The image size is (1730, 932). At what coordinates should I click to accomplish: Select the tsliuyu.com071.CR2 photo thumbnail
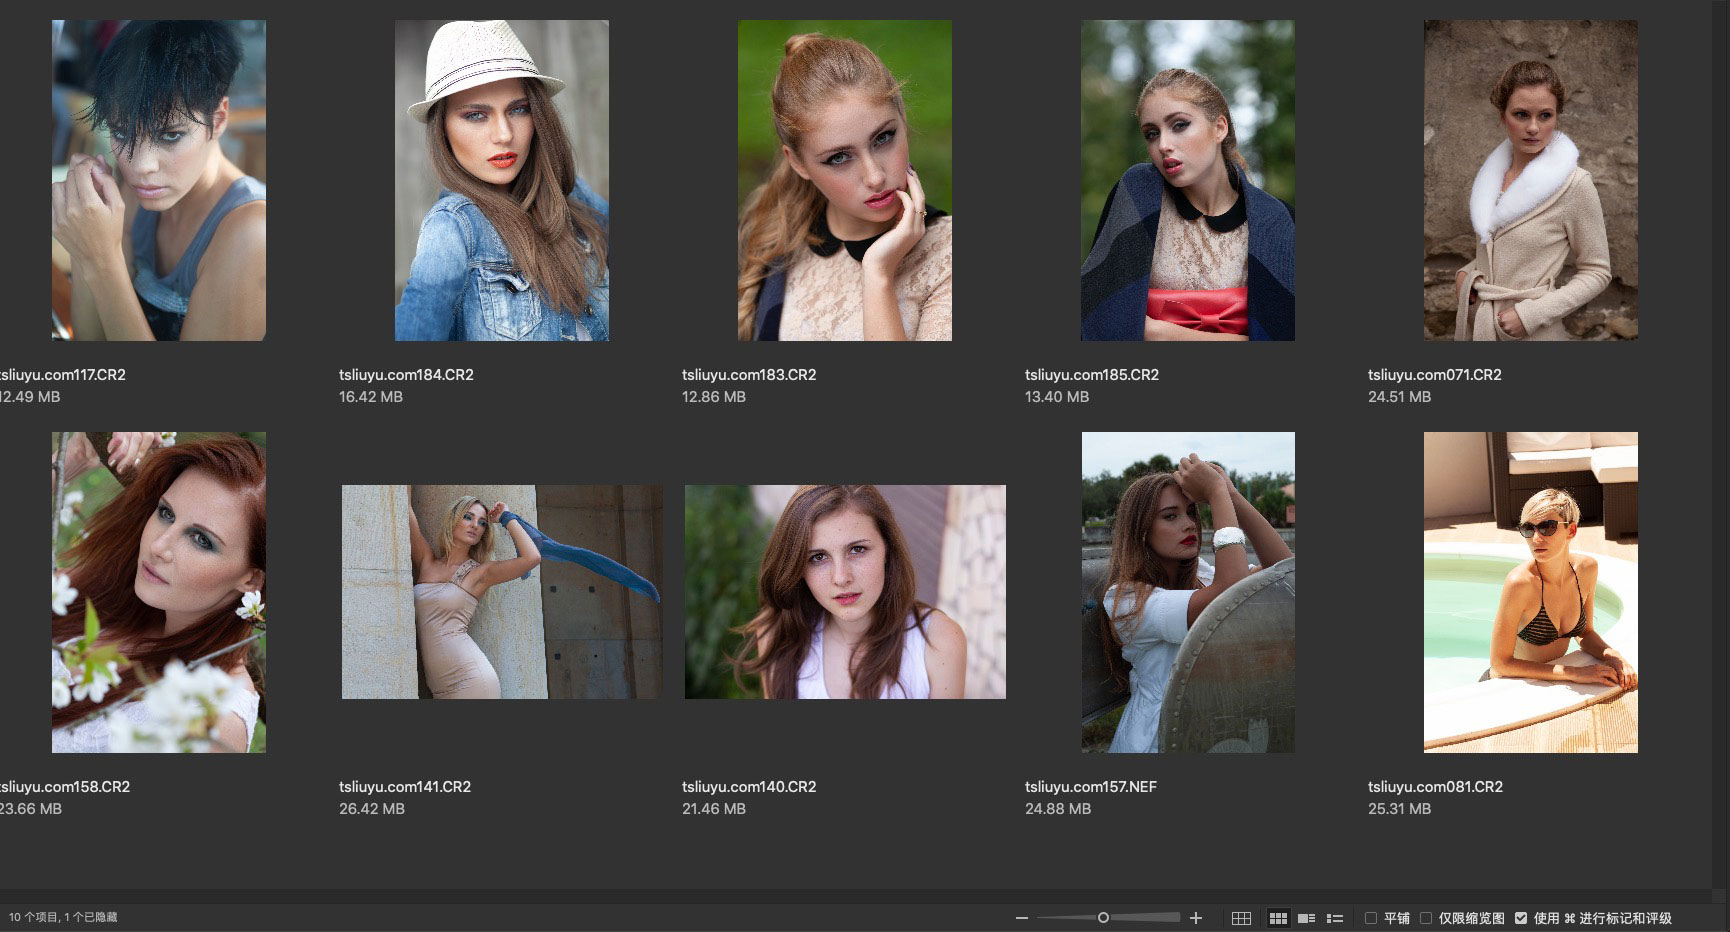pos(1530,180)
